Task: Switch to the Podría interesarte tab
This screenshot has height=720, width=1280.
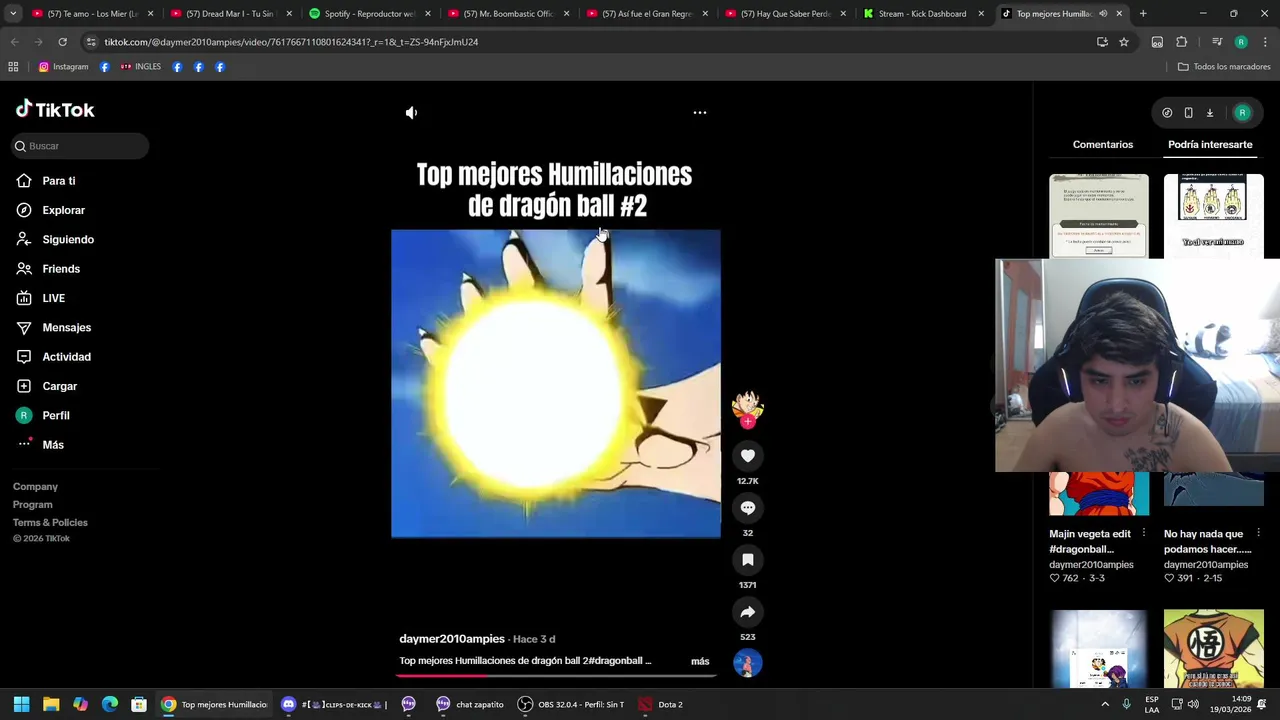Action: coord(1210,145)
